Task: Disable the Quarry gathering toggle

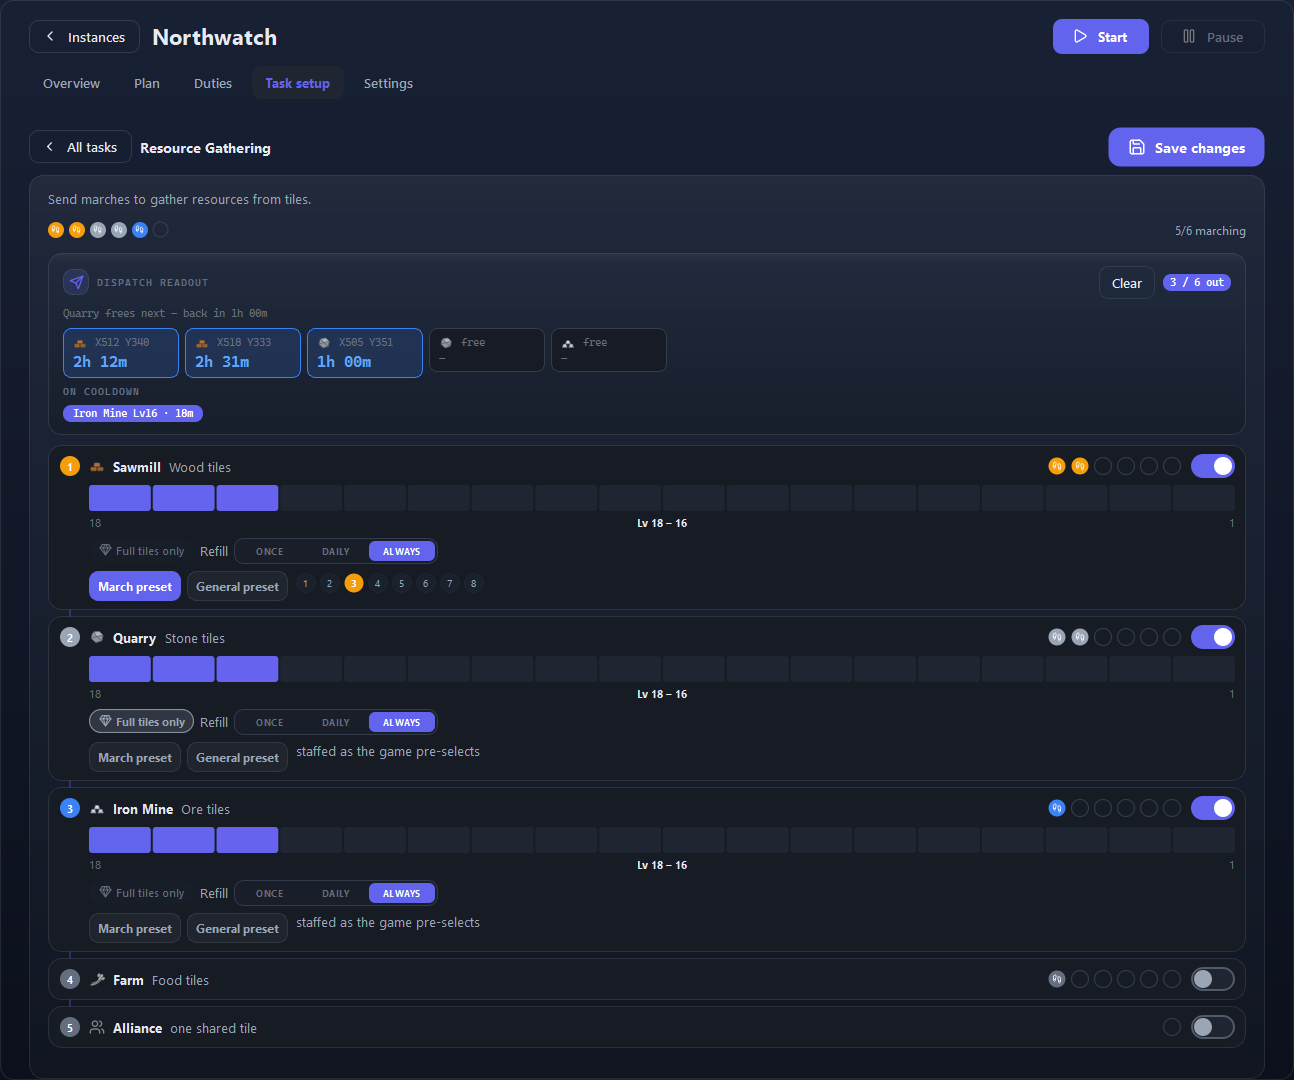Action: click(1213, 637)
